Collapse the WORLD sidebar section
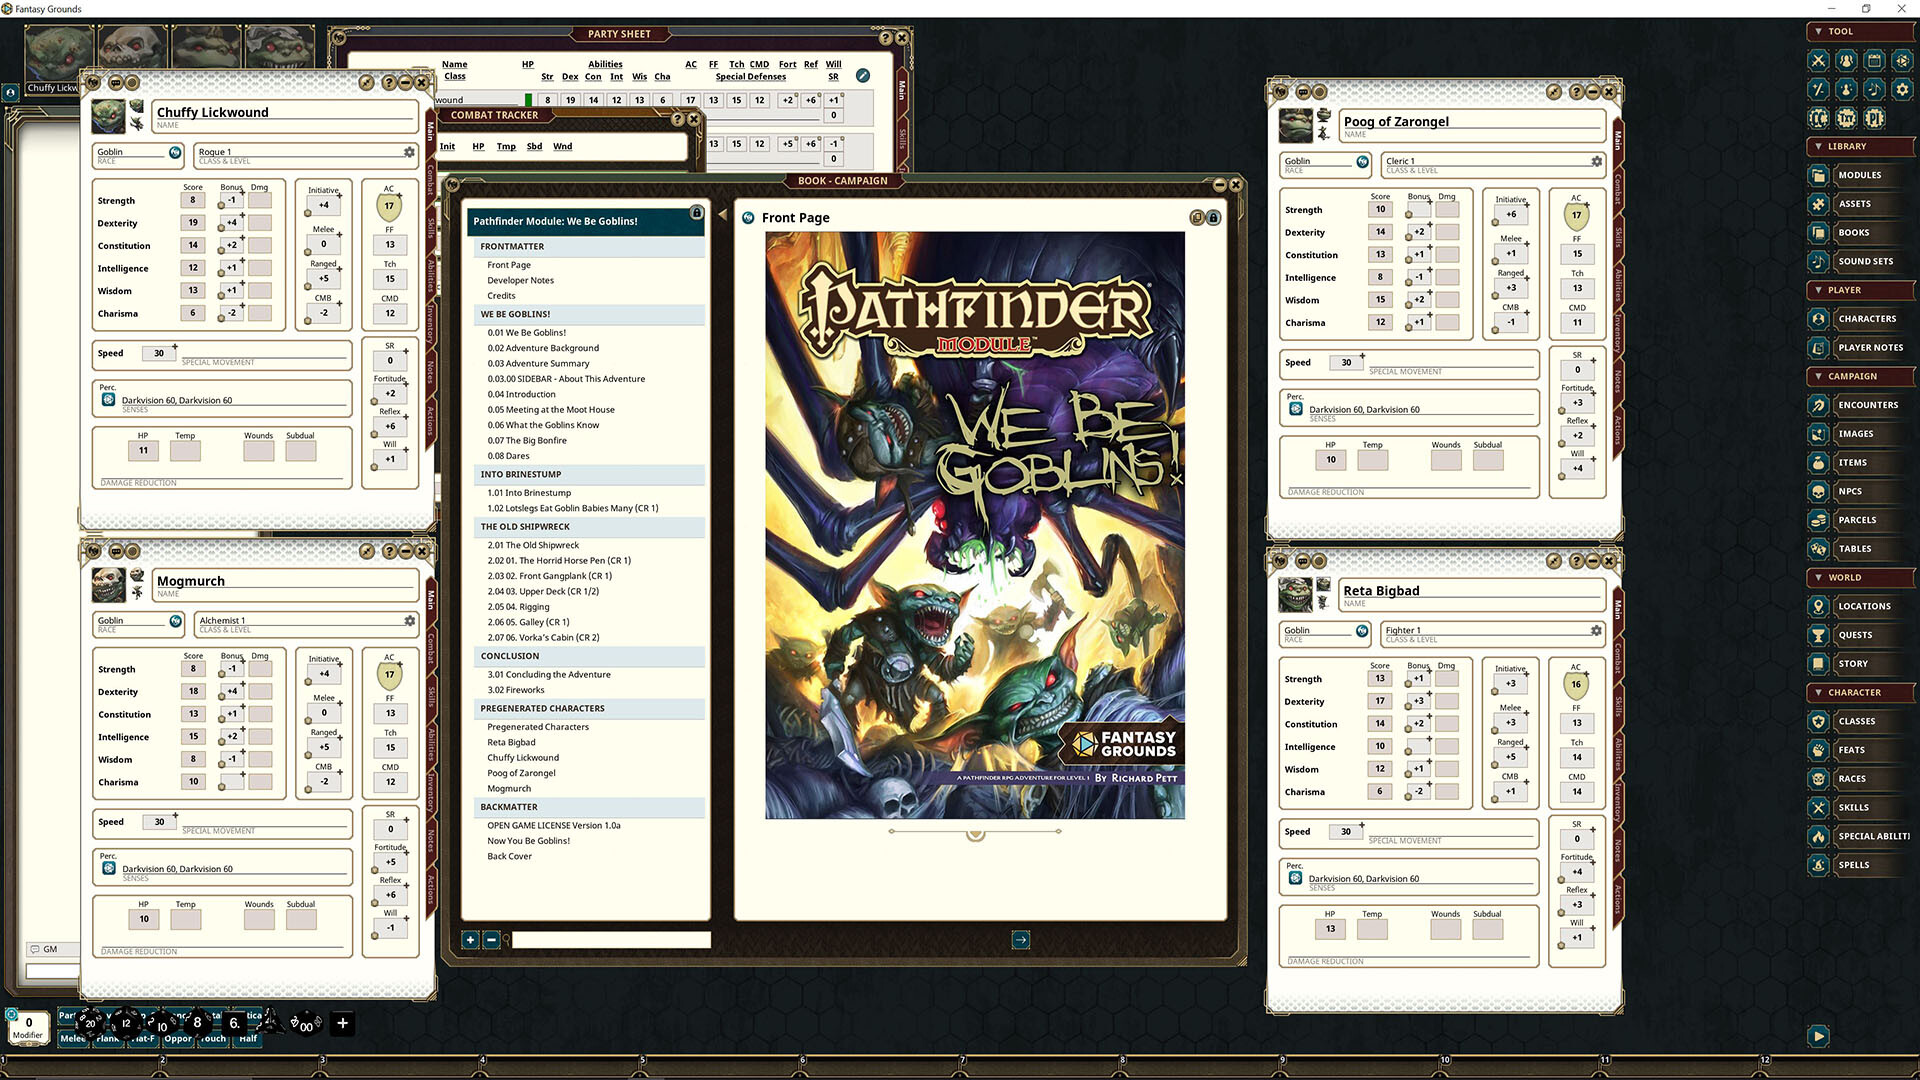 pos(1822,577)
